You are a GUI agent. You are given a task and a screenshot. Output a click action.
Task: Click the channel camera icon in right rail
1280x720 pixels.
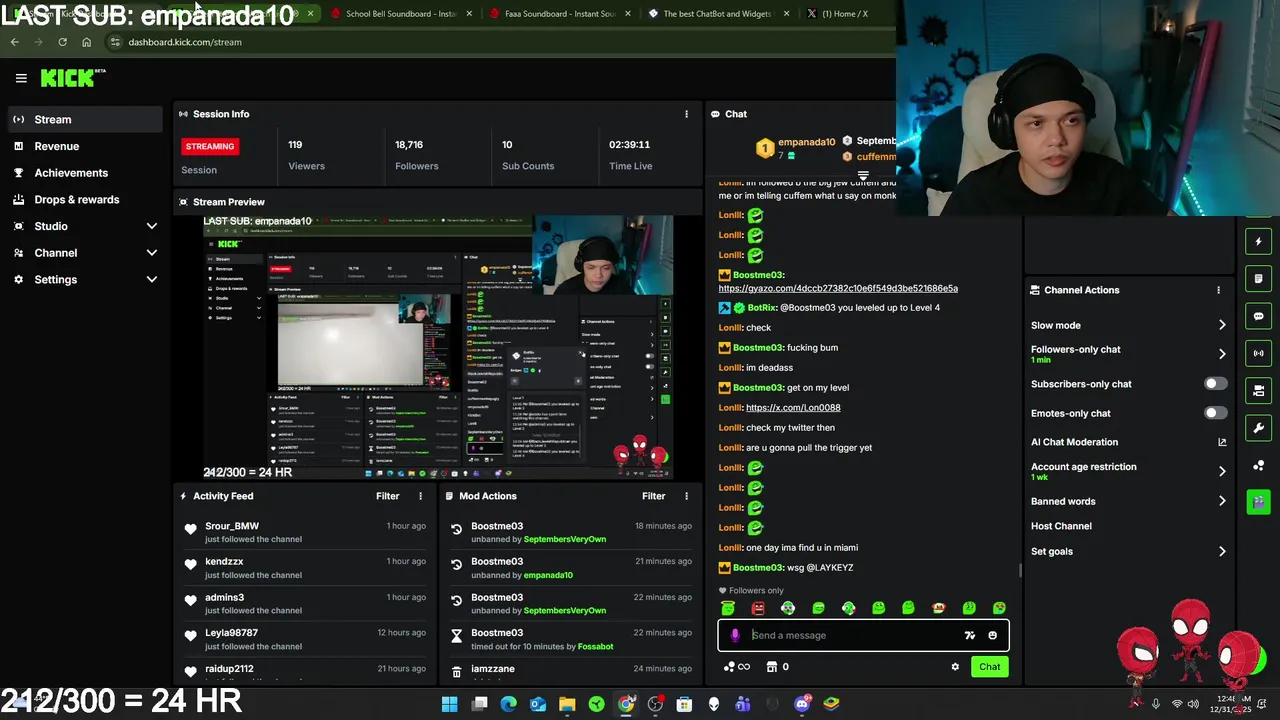click(x=1258, y=390)
